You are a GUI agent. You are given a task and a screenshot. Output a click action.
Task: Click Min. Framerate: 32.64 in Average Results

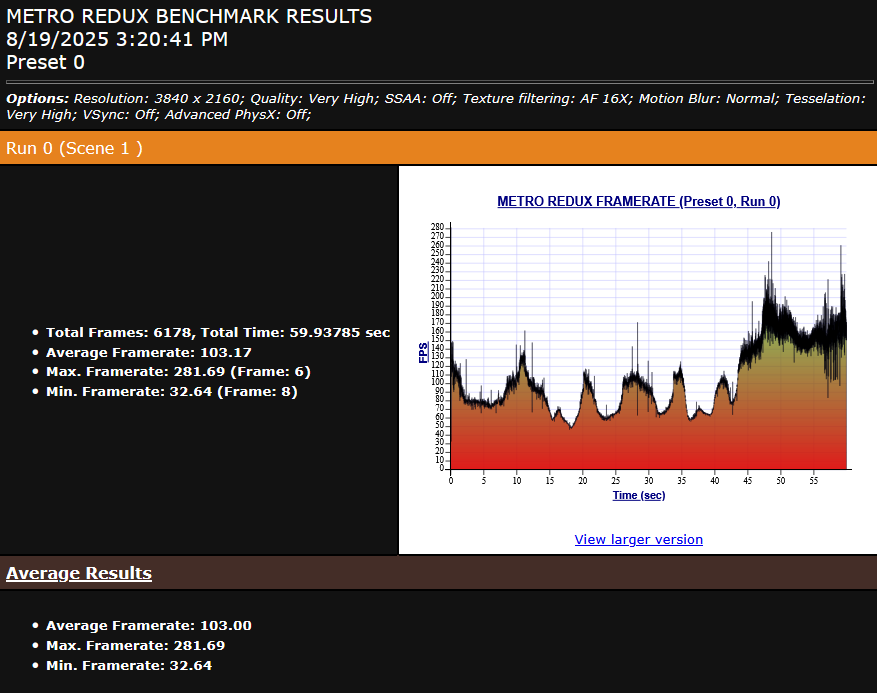[x=129, y=665]
